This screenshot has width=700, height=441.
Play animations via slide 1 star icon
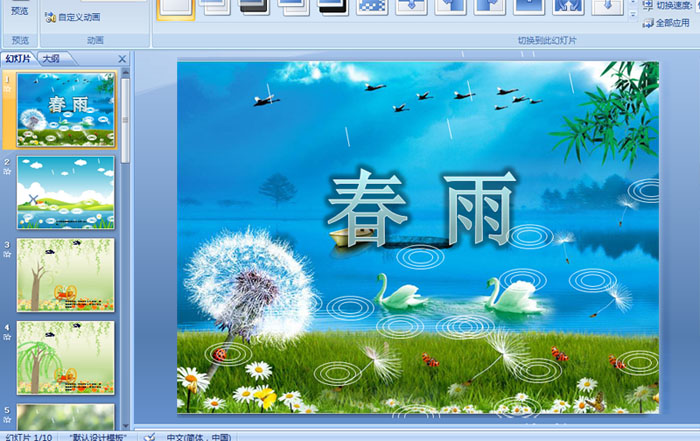pos(7,89)
